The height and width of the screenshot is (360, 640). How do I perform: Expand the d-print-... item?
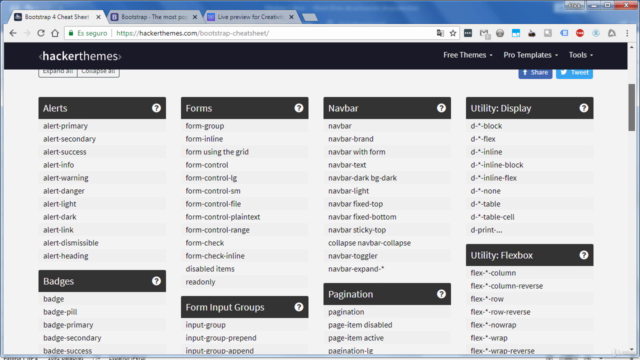click(529, 230)
